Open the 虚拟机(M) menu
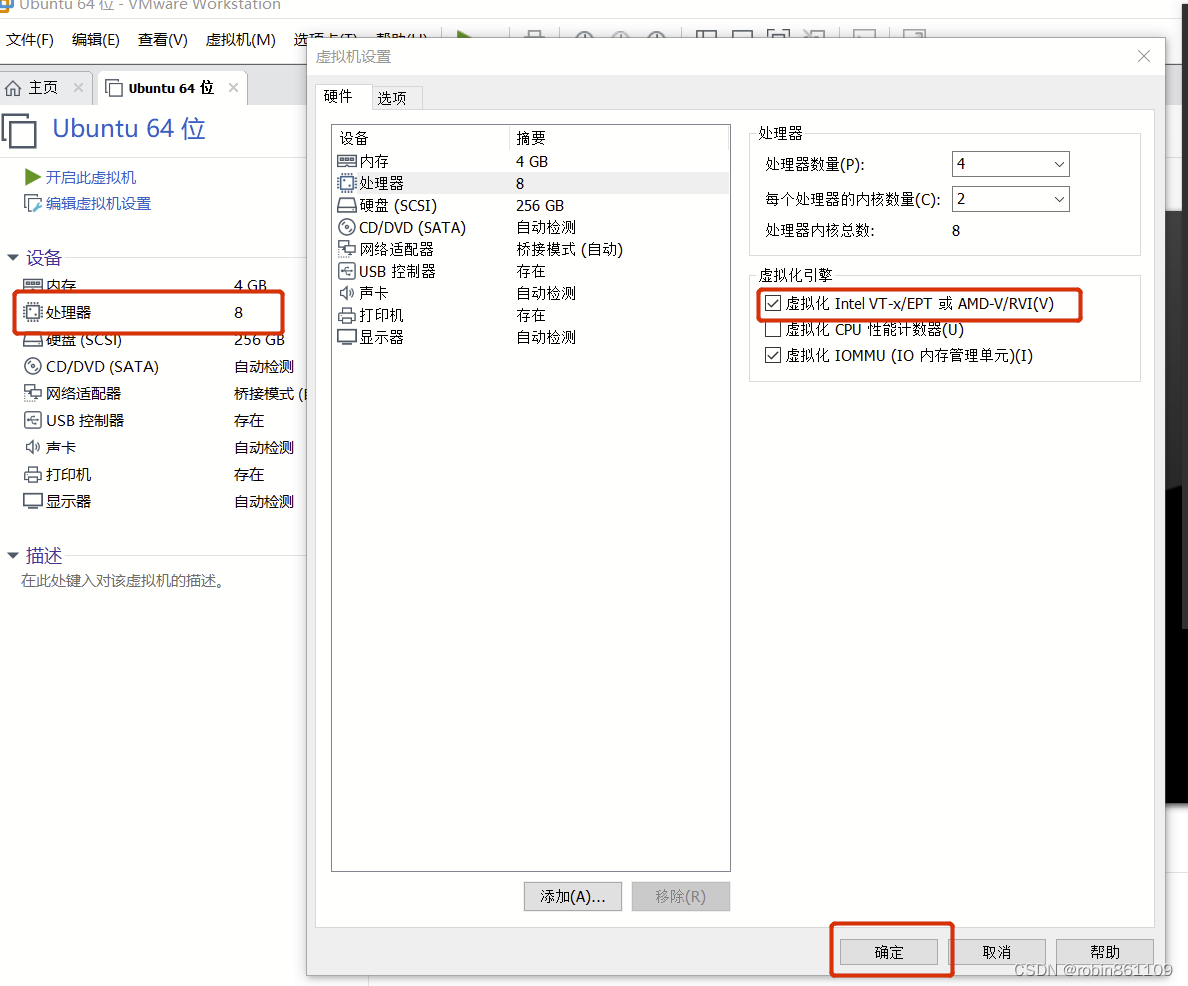This screenshot has width=1188, height=986. [x=240, y=39]
